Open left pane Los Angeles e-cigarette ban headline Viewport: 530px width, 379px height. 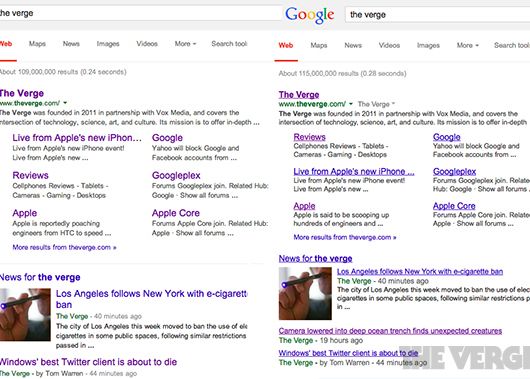coord(151,299)
